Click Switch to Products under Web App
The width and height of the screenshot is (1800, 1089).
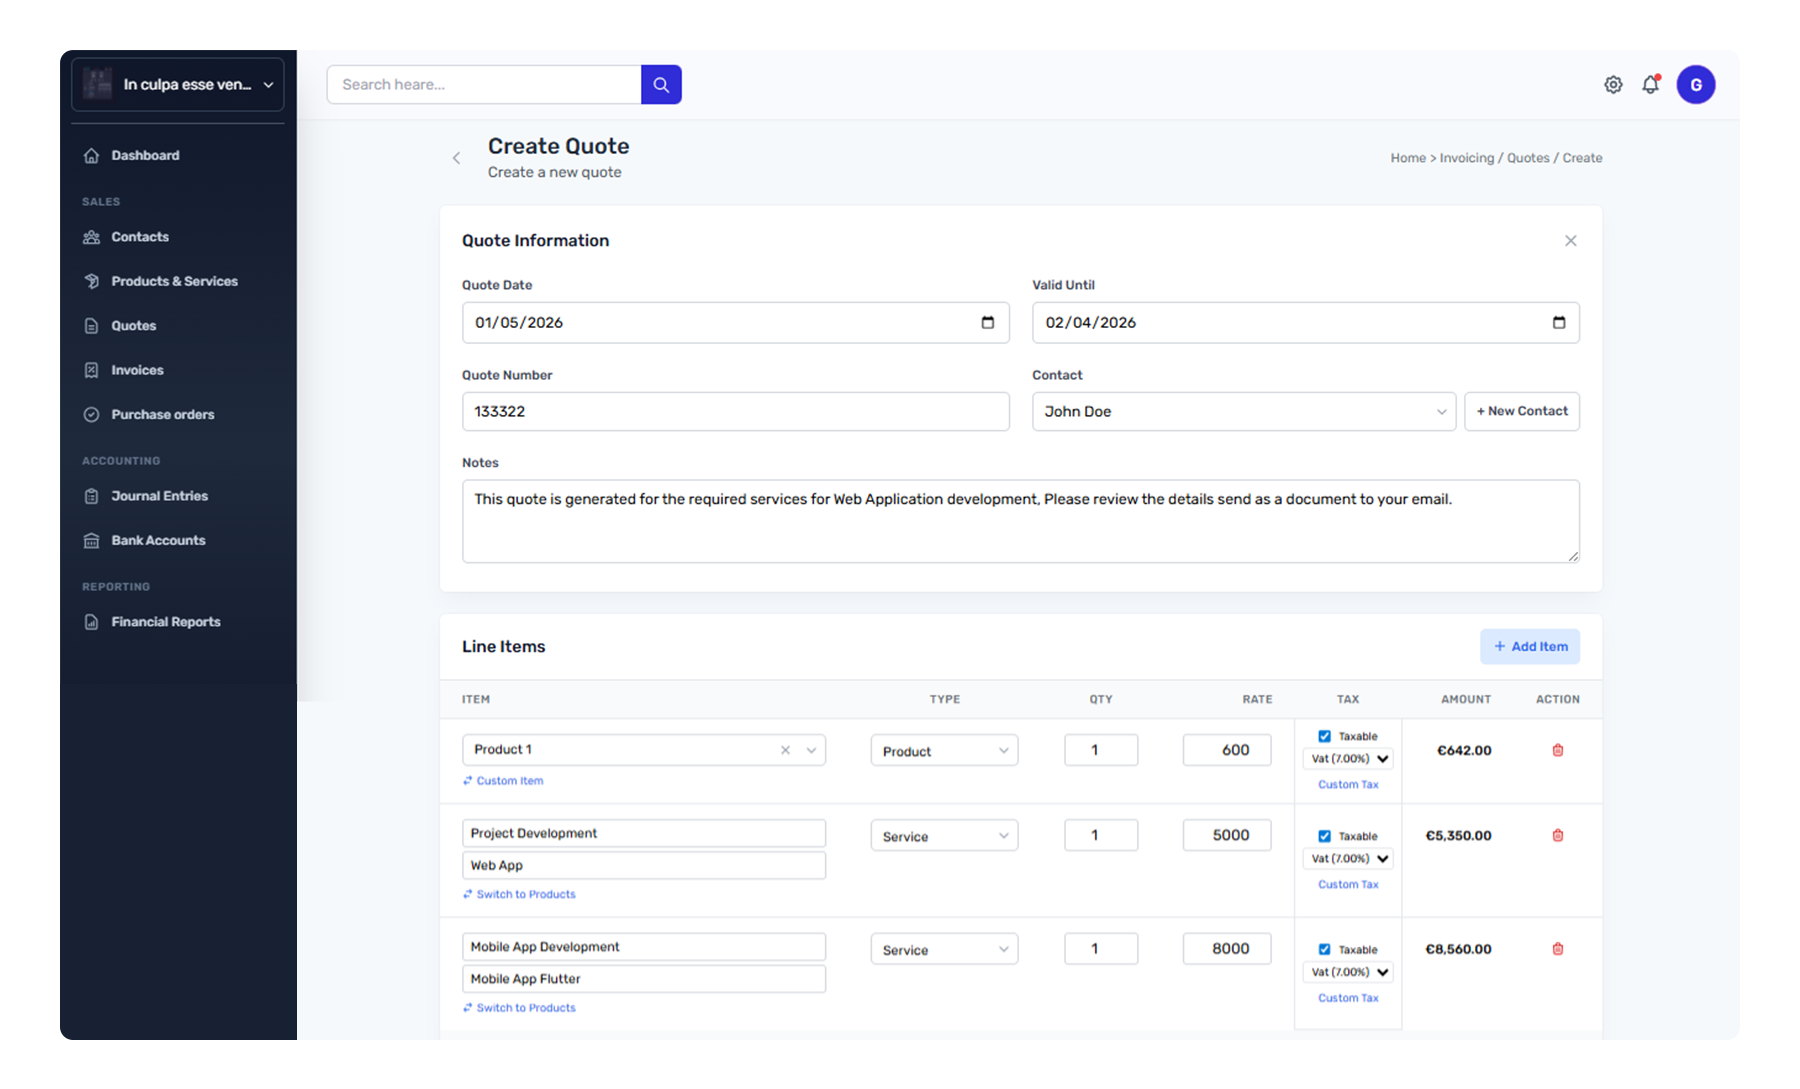[x=525, y=895]
